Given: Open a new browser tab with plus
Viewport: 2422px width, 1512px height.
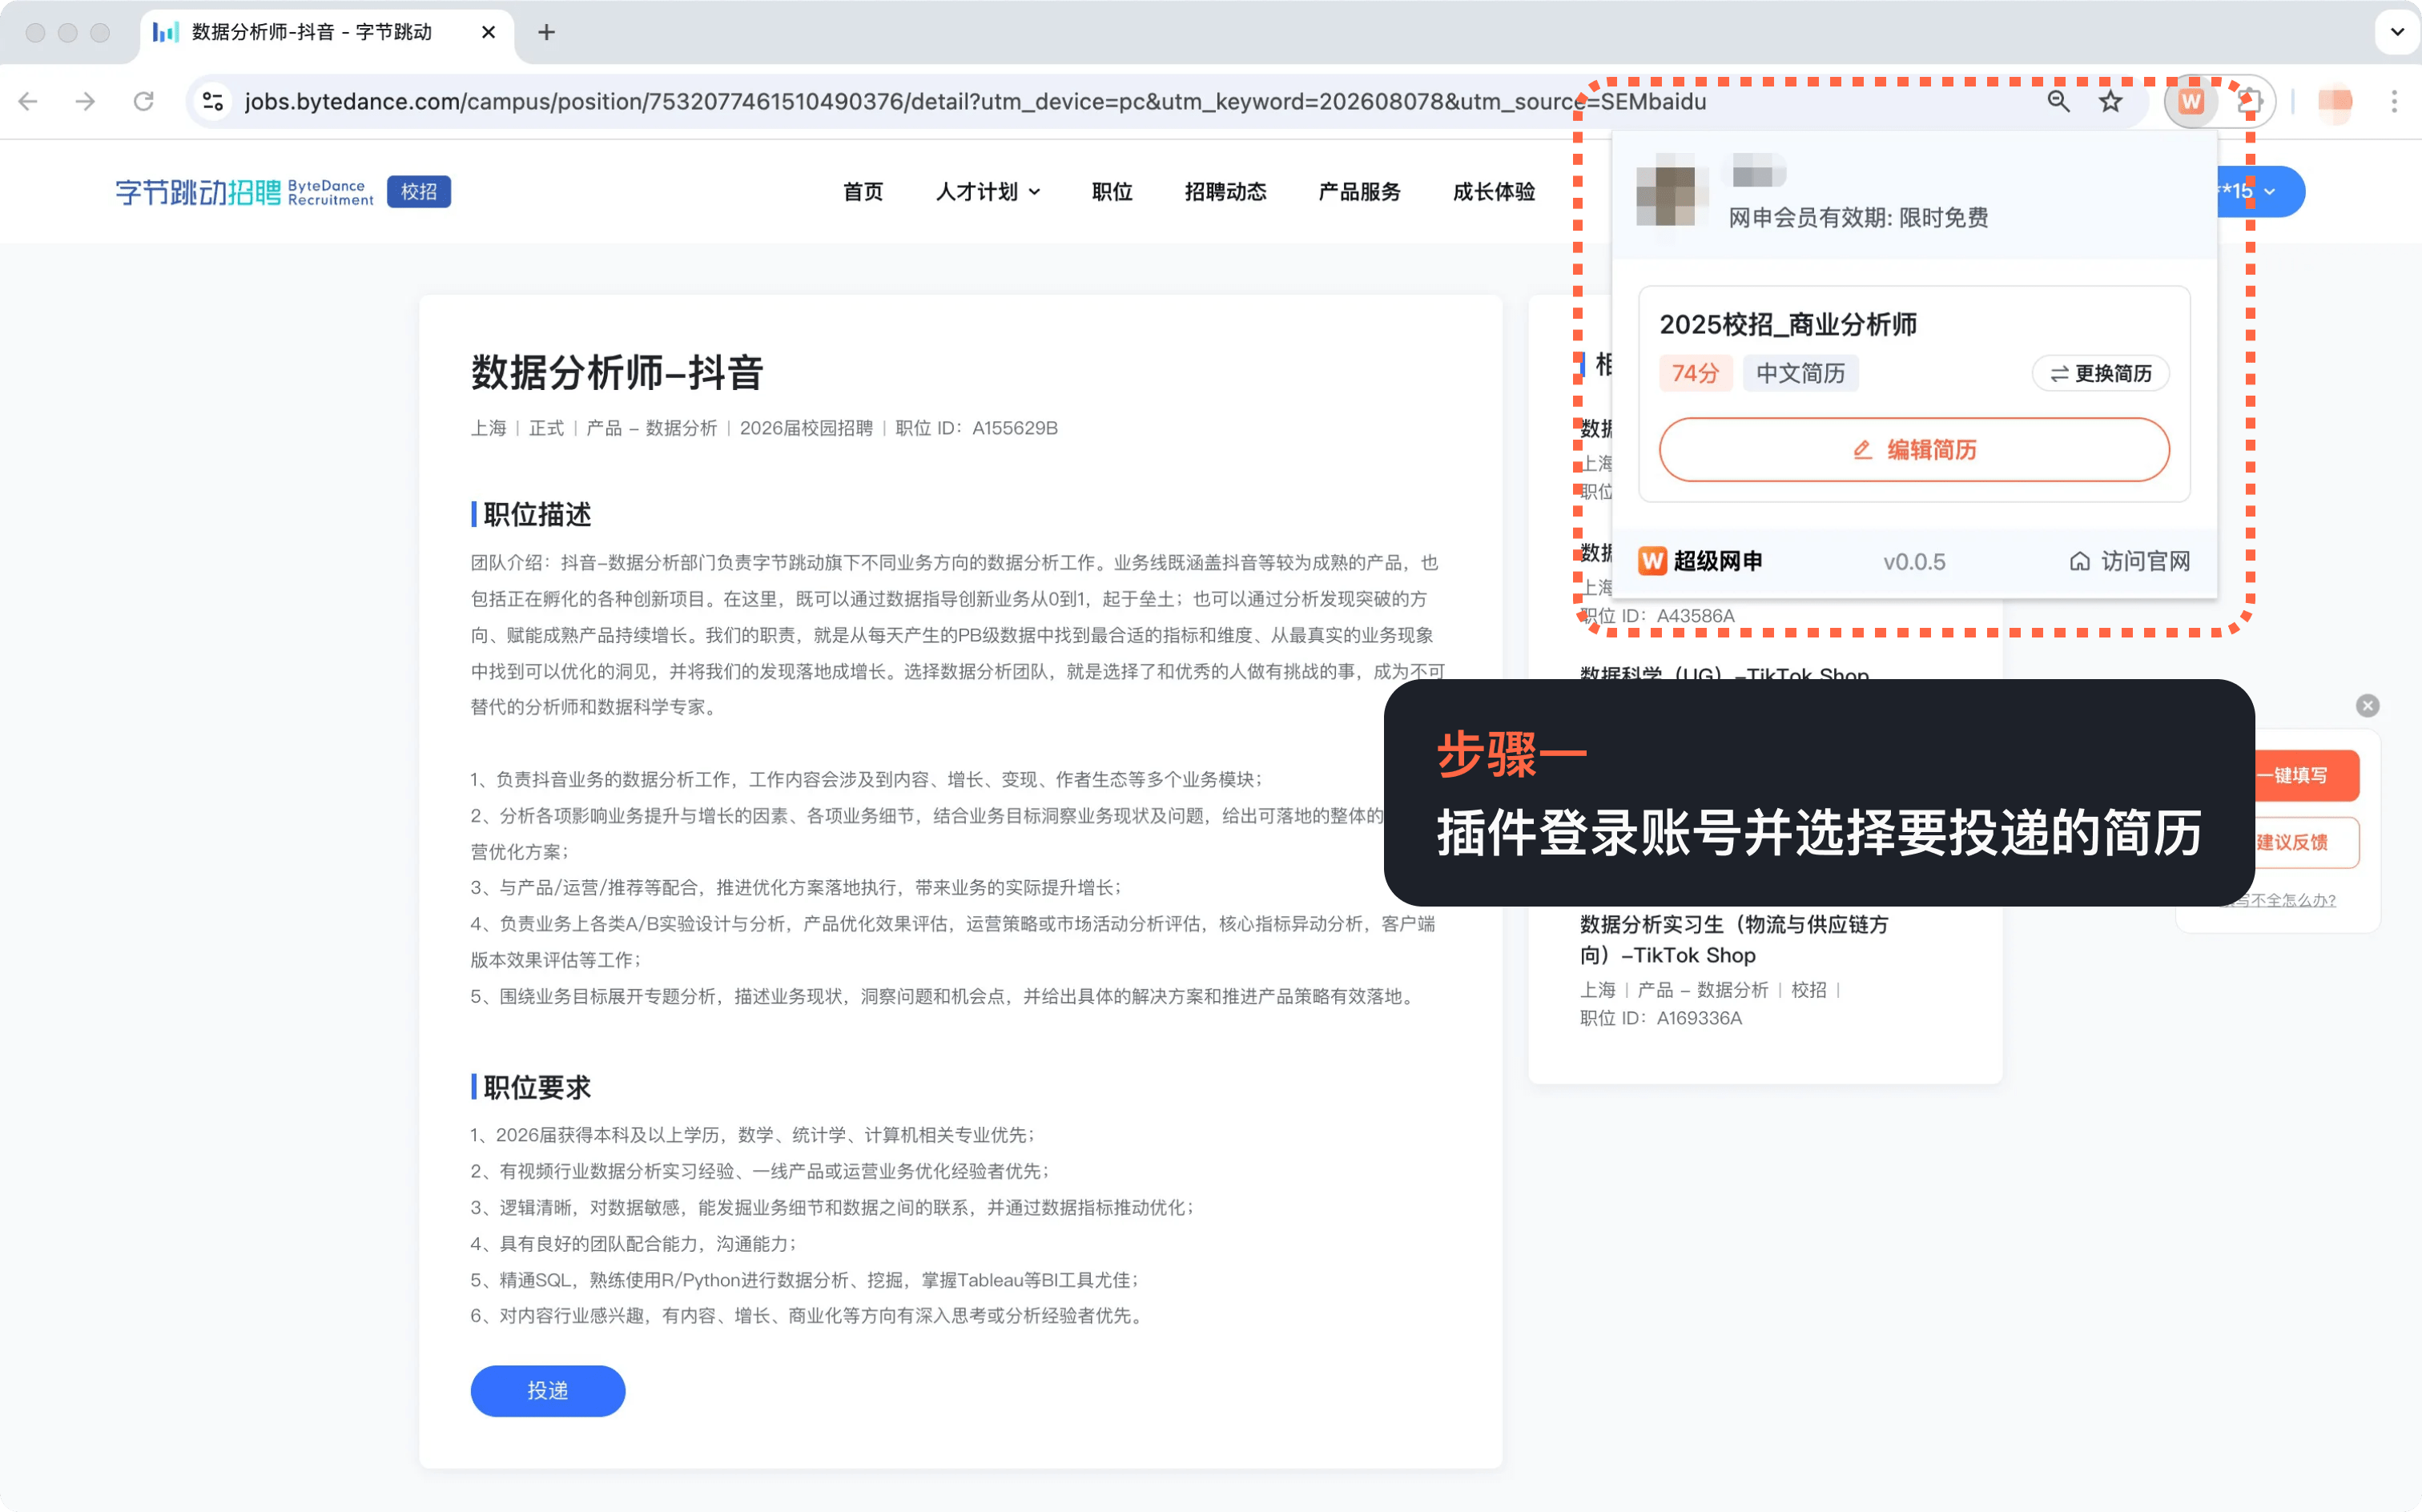Looking at the screenshot, I should 546,32.
